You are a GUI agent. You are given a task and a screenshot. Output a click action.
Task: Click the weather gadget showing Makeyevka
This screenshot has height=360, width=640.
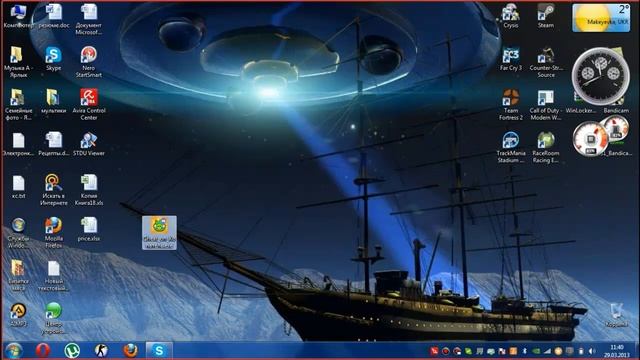coord(601,18)
